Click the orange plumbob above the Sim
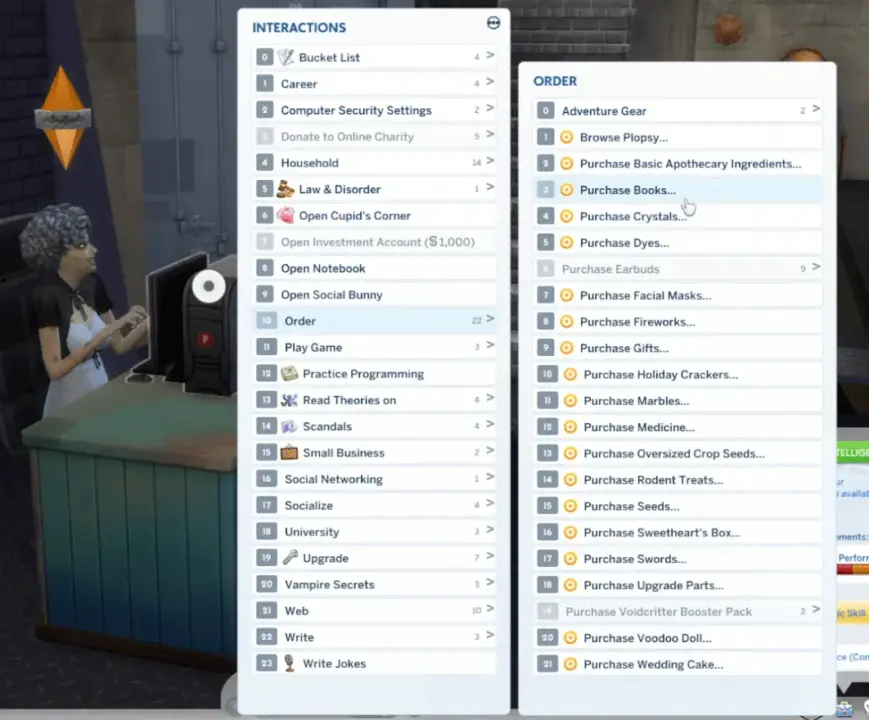The image size is (869, 720). [63, 118]
